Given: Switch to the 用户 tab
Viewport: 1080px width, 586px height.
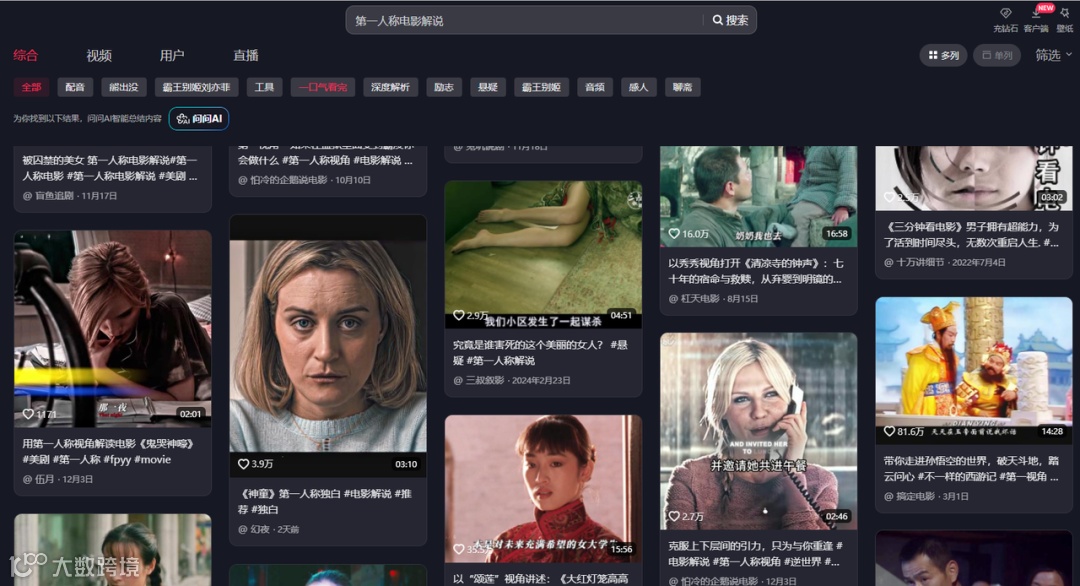Looking at the screenshot, I should (172, 56).
